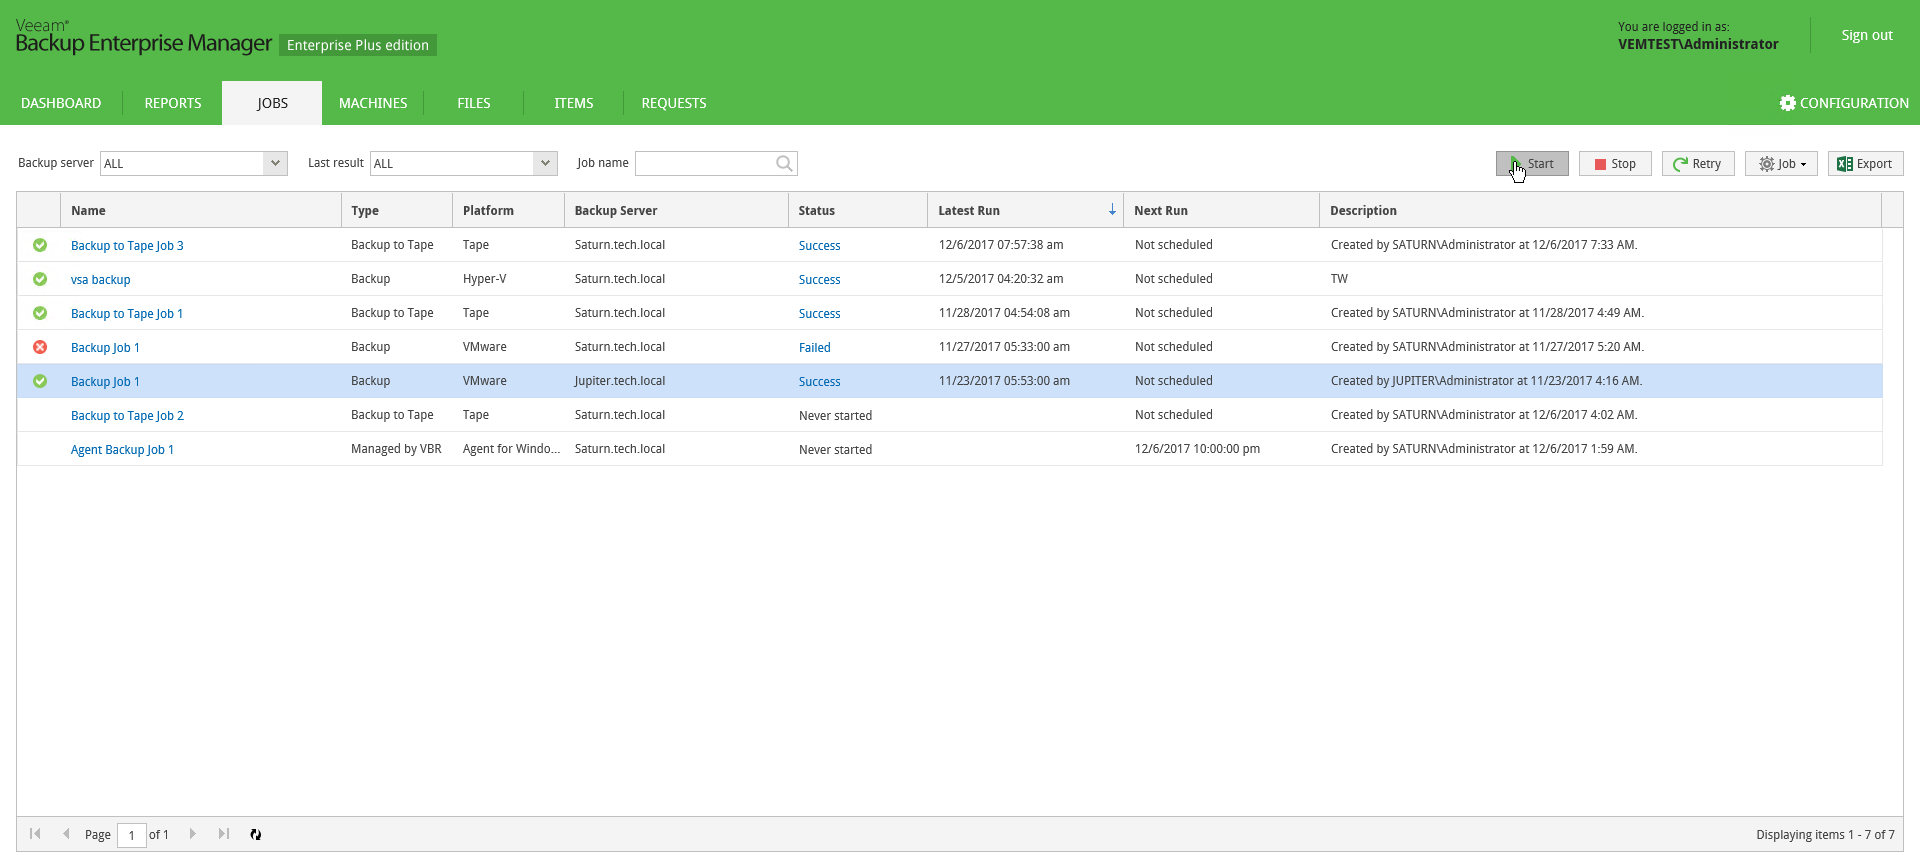Click the Displaying items 1 - 7 of 7 text
Image resolution: width=1920 pixels, height=855 pixels.
coord(1825,835)
